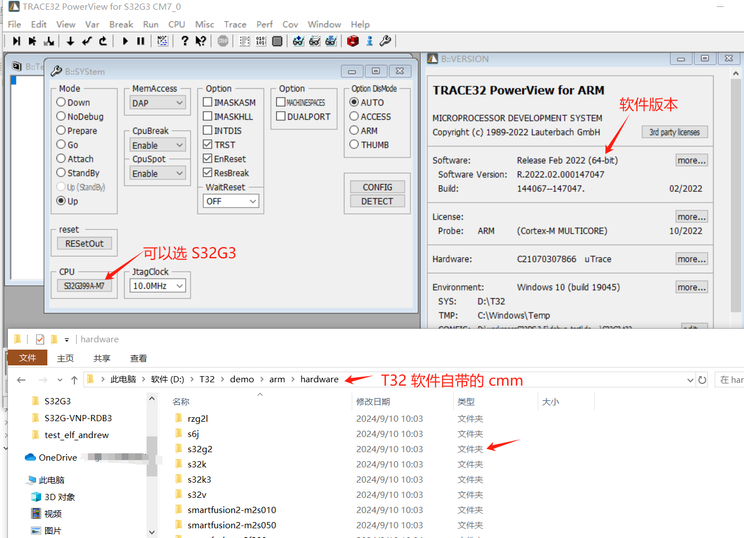This screenshot has height=538, width=744.
Task: Click the wrench system settings toolbar icon
Action: 385,41
